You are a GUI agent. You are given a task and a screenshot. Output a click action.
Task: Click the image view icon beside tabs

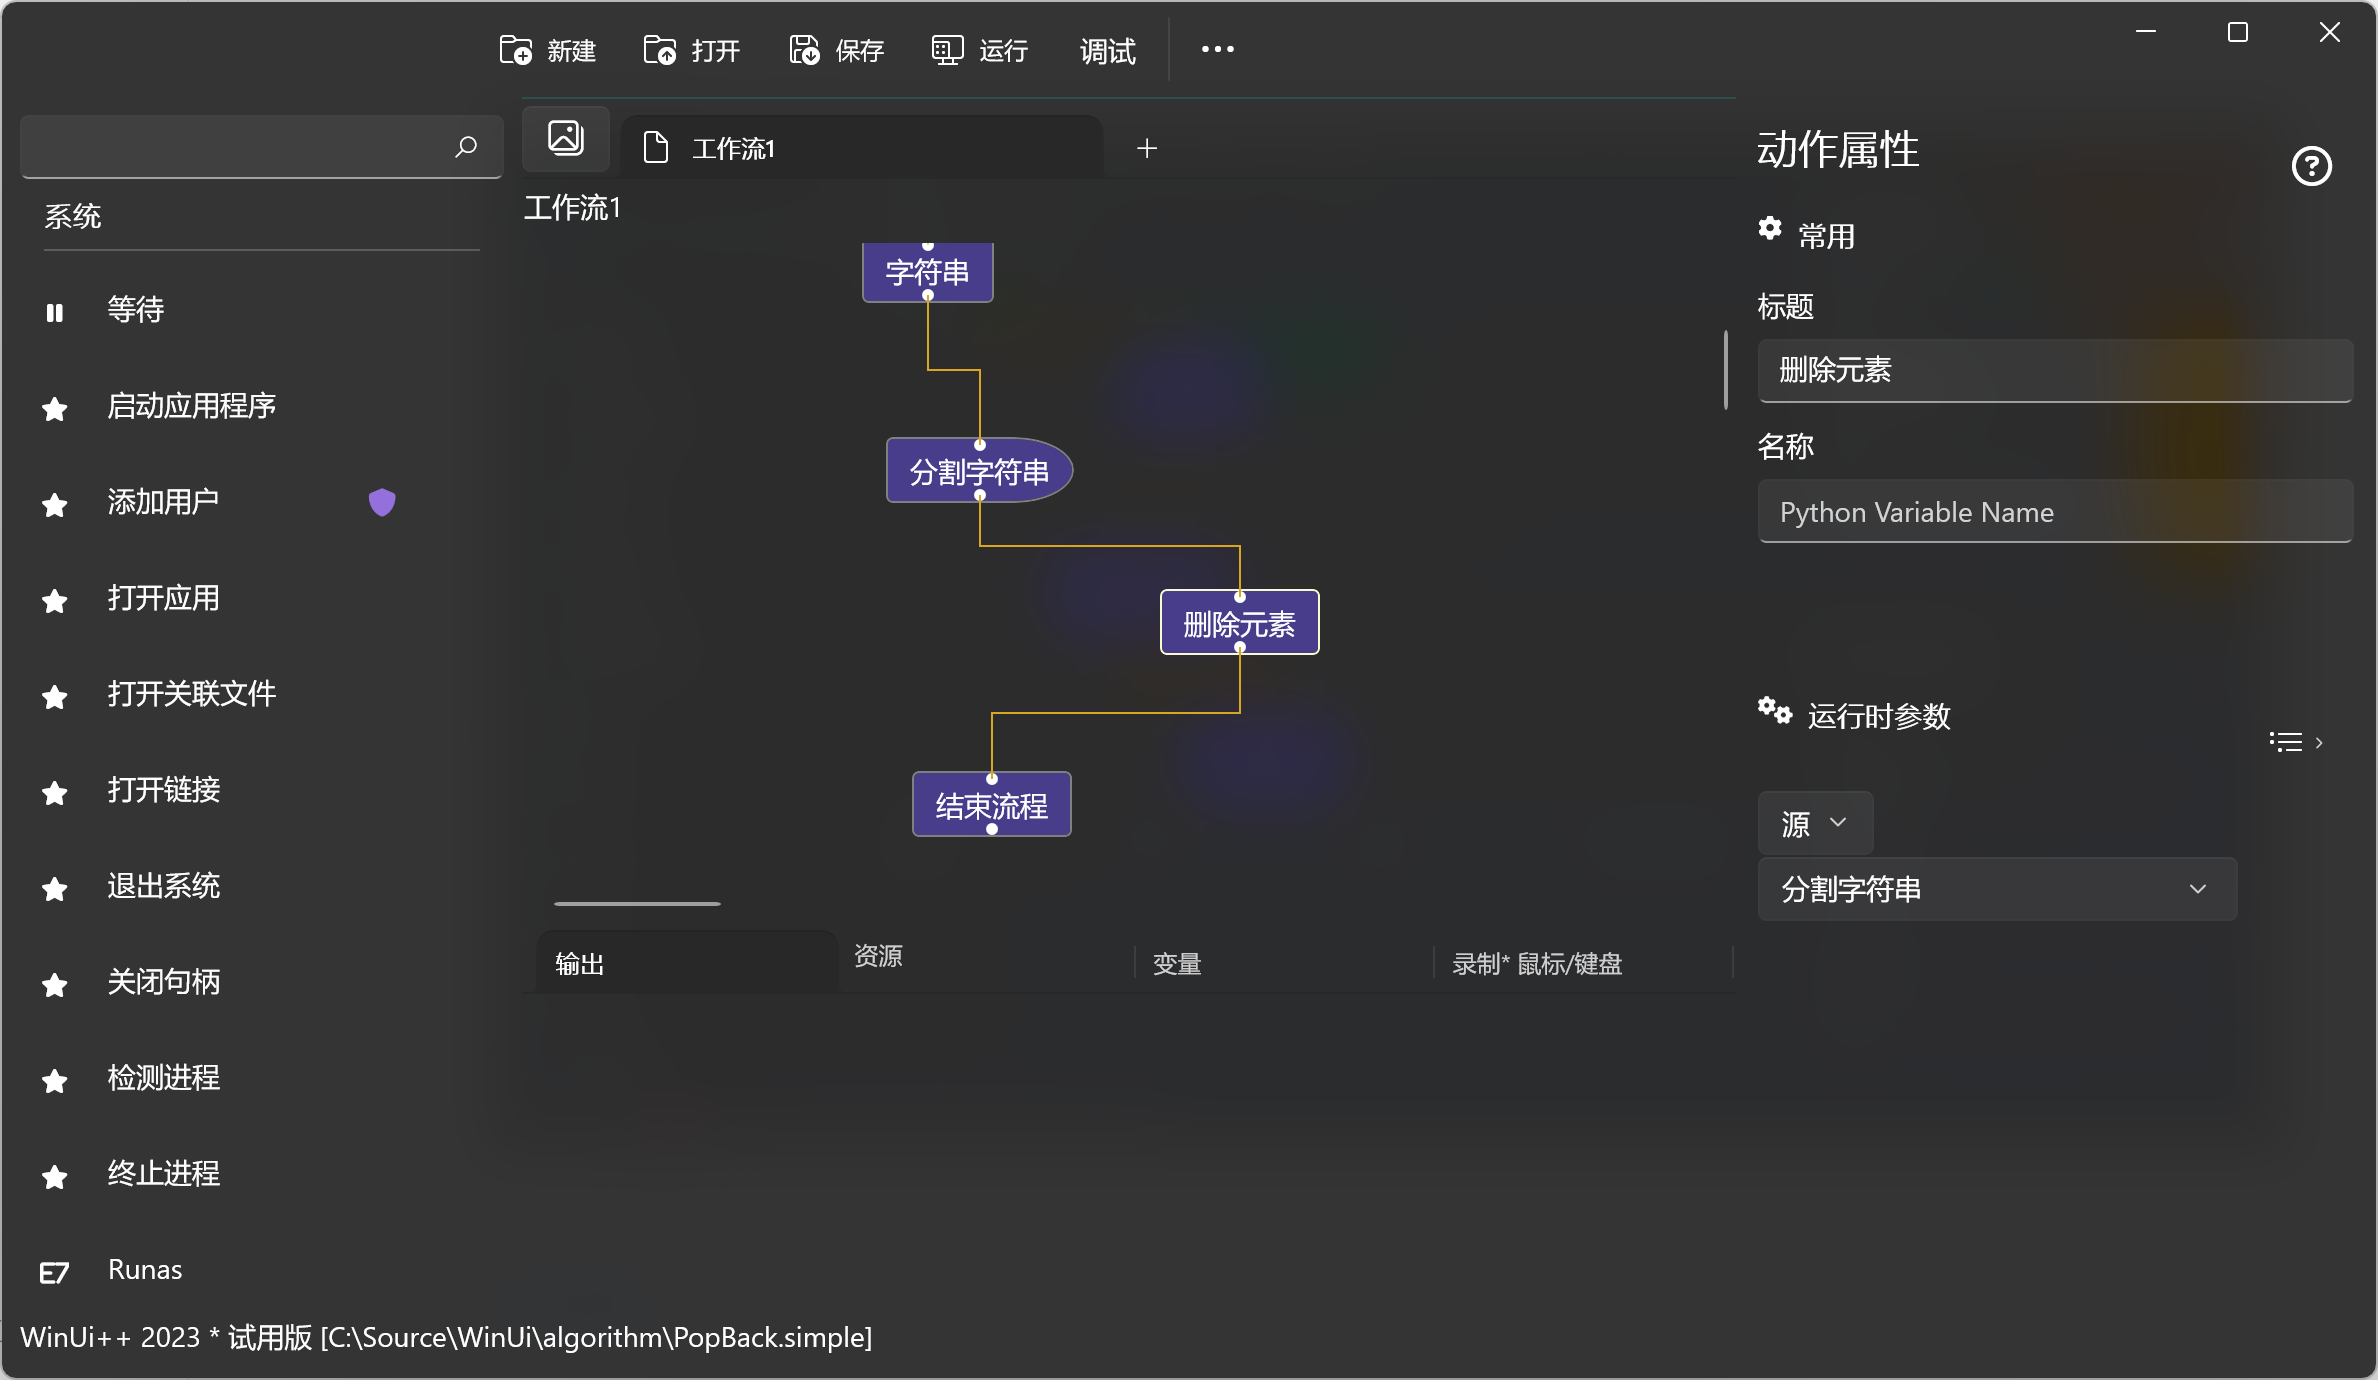(566, 138)
